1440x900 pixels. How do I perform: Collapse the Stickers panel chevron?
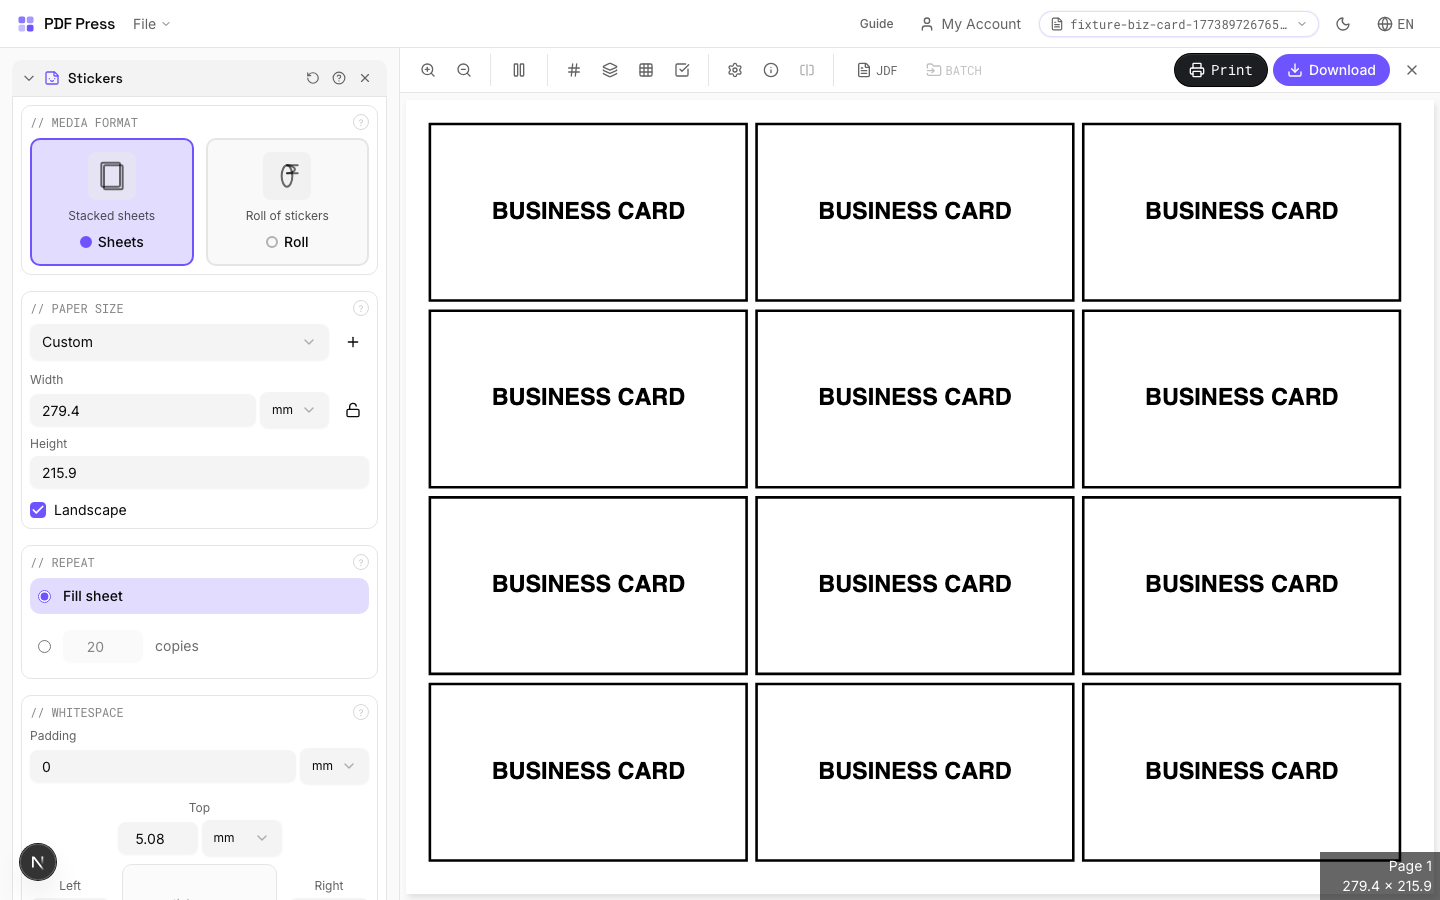click(x=28, y=78)
